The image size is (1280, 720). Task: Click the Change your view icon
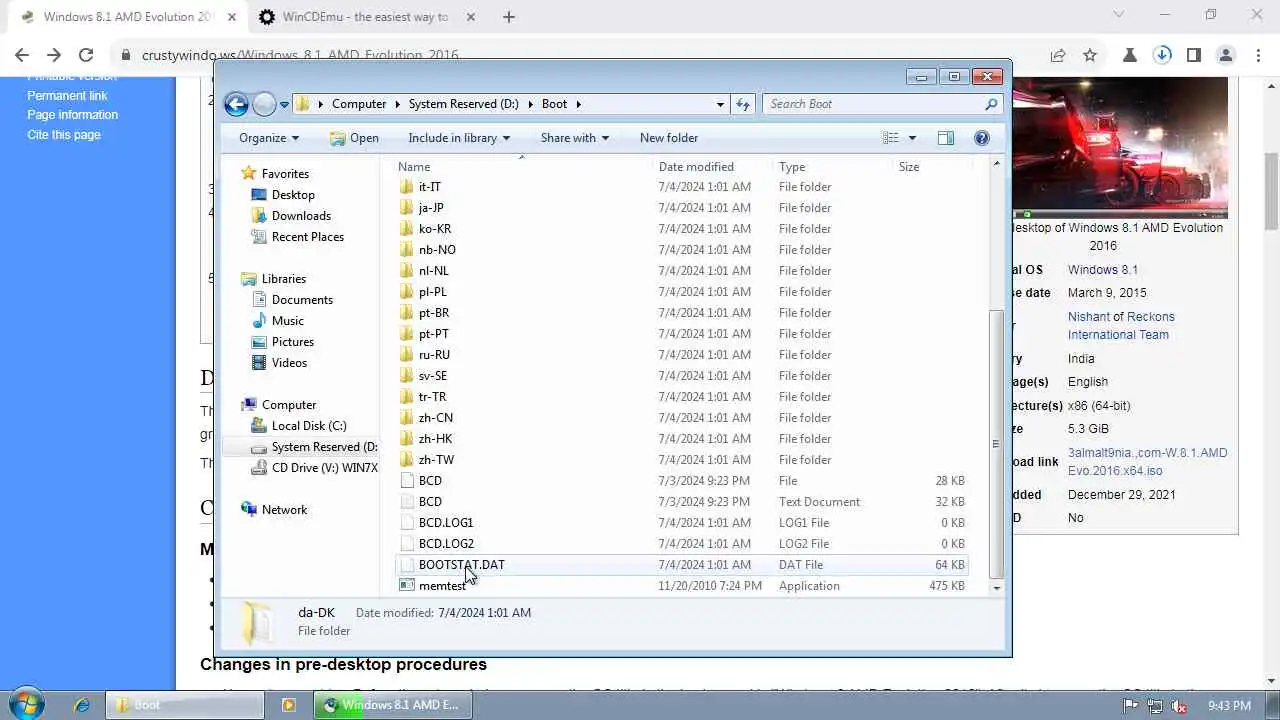(891, 138)
